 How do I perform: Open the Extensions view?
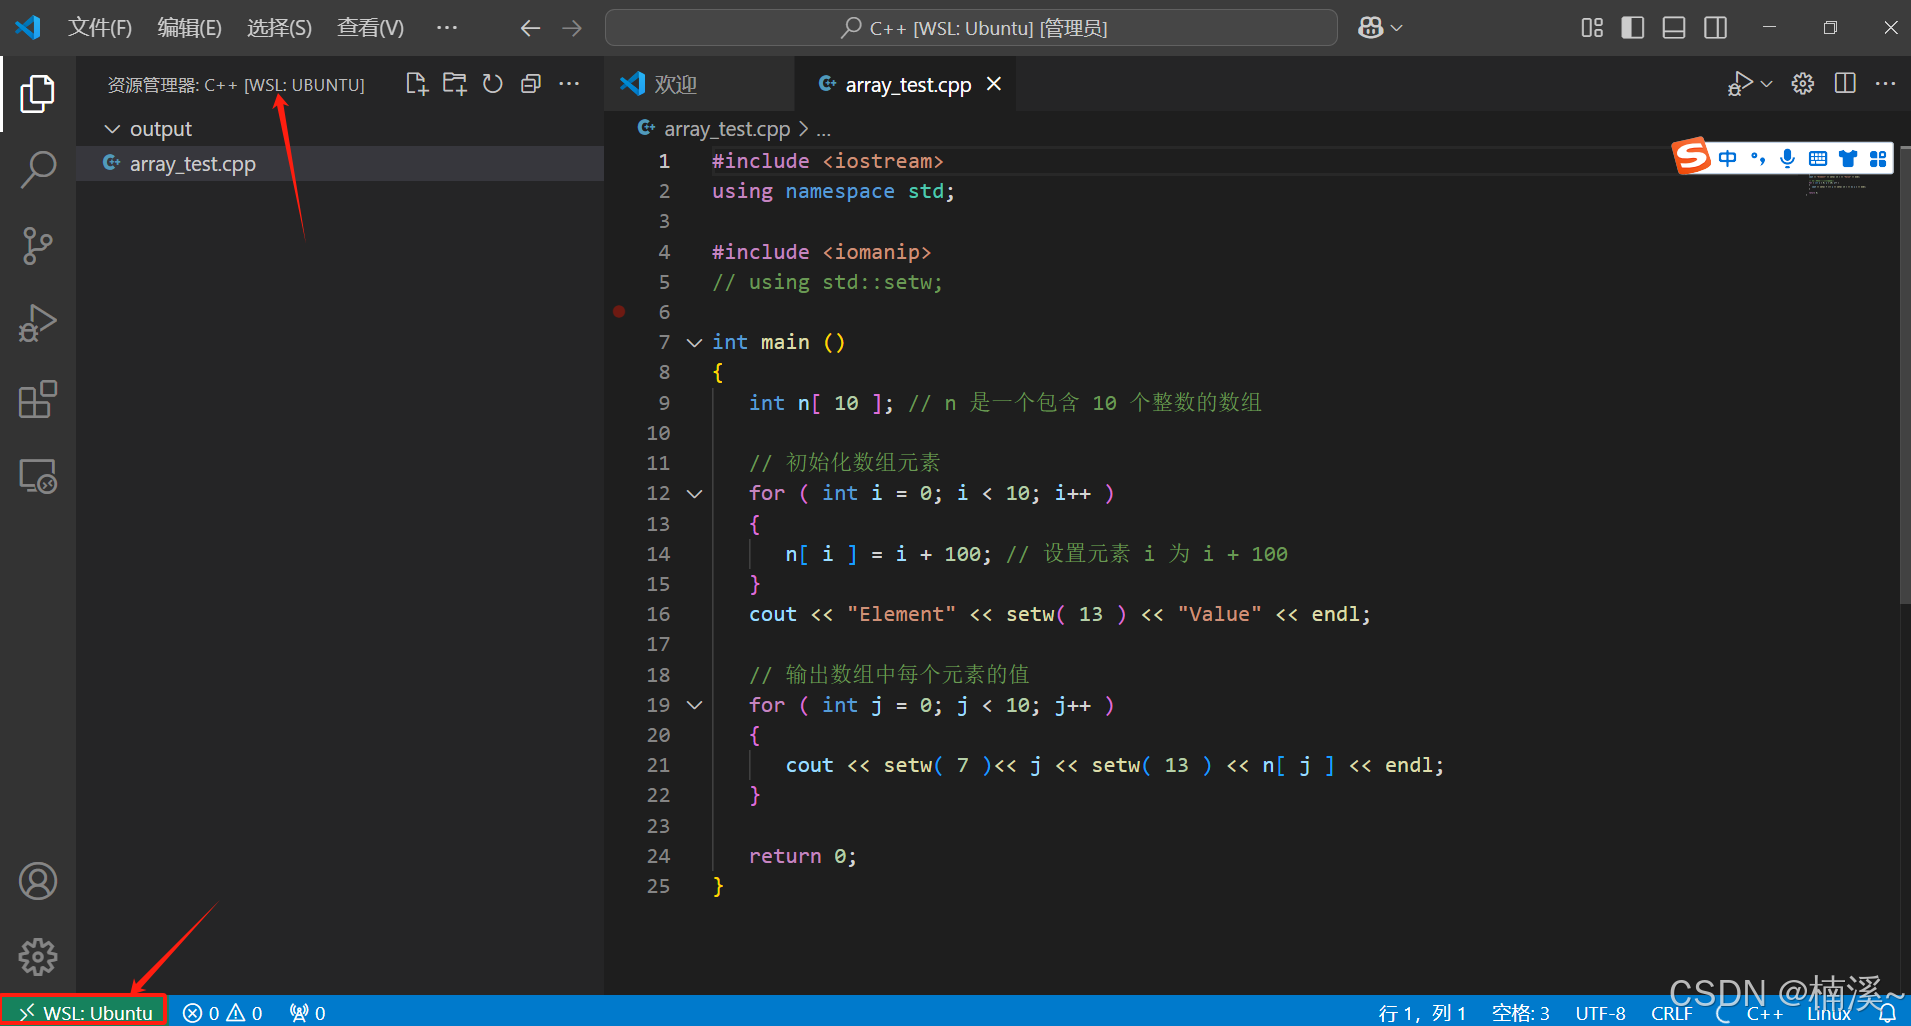[x=38, y=399]
